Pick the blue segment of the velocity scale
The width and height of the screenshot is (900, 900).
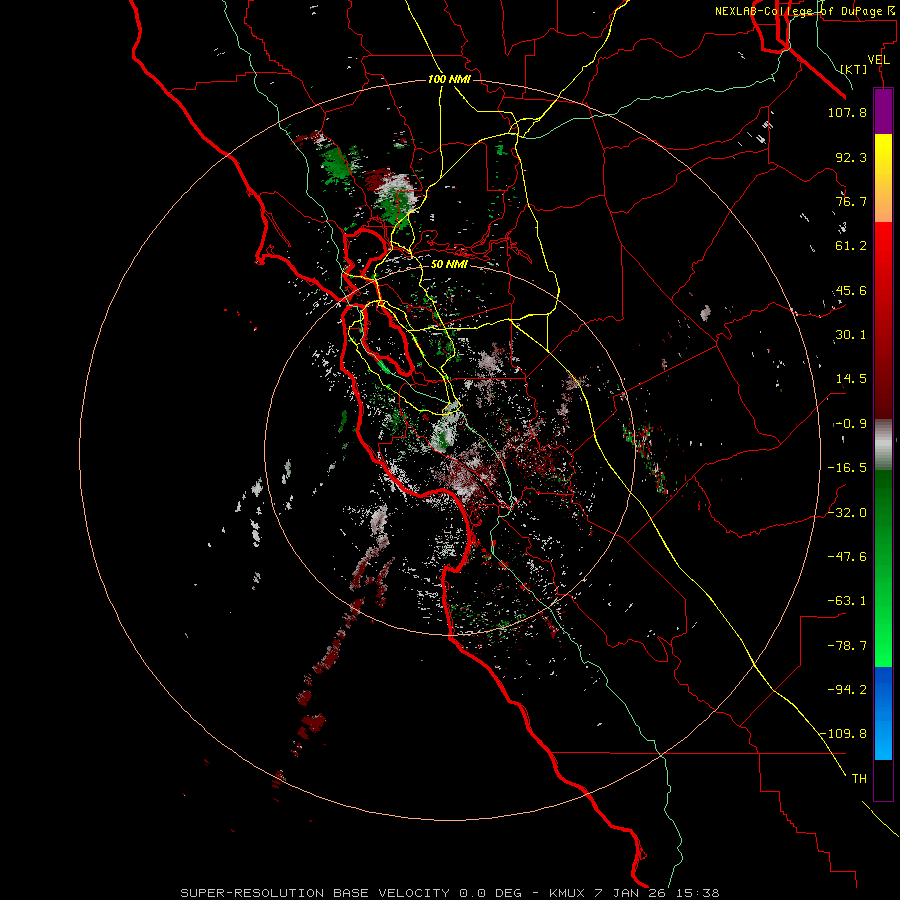coord(883,713)
